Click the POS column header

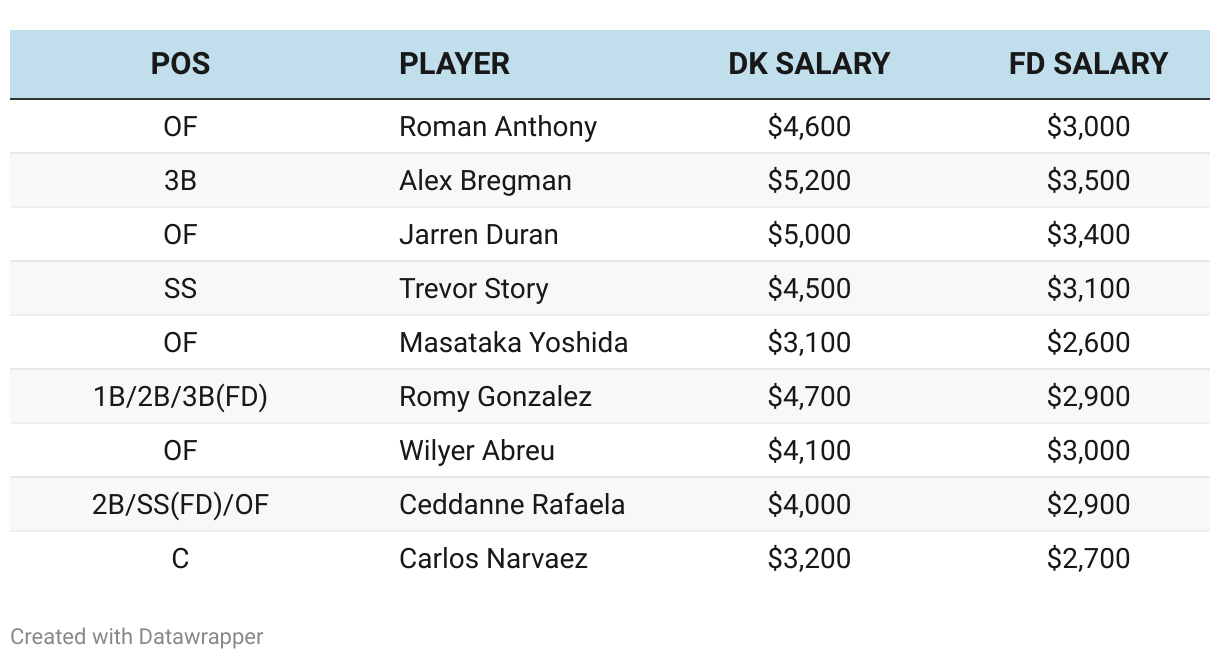pos(180,64)
